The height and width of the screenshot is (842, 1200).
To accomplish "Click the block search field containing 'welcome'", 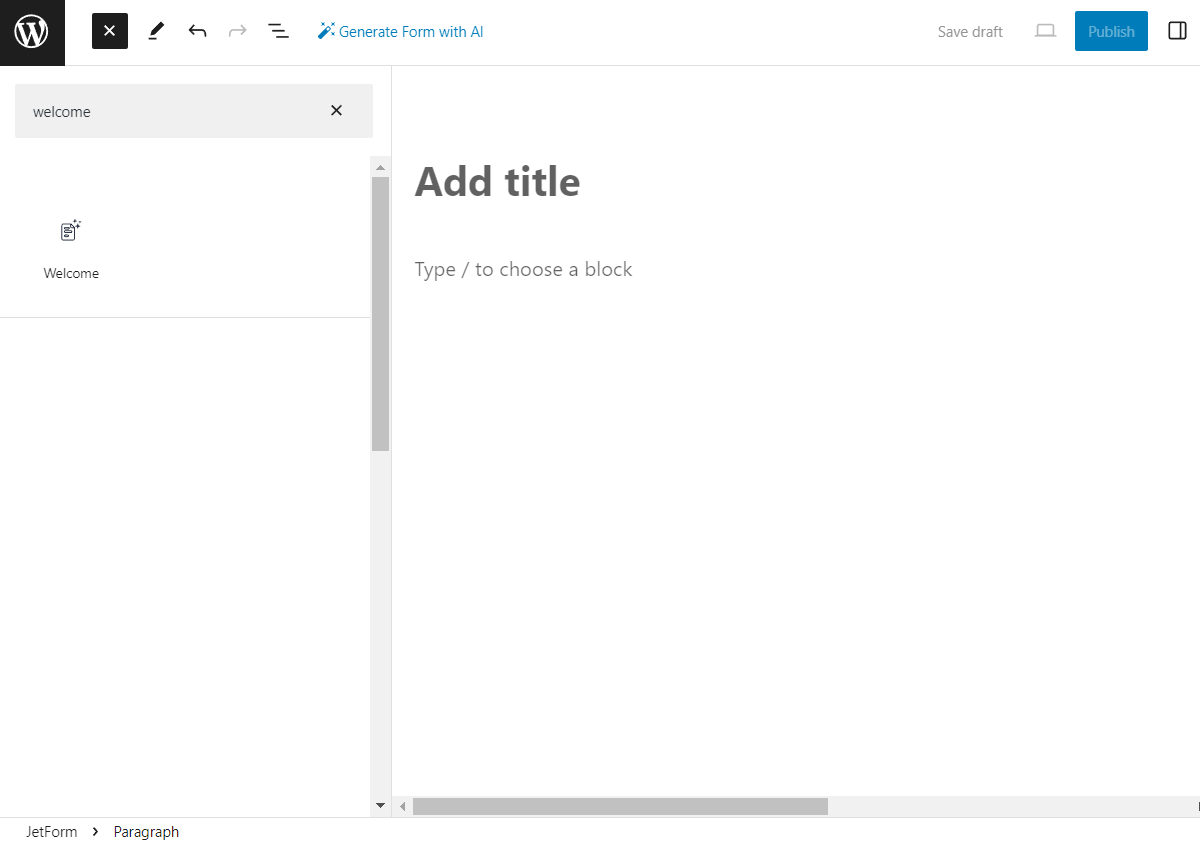I will [x=170, y=111].
